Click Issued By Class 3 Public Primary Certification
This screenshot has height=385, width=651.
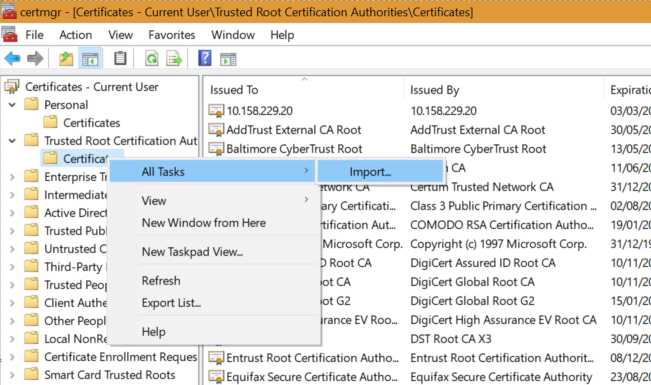pyautogui.click(x=503, y=206)
